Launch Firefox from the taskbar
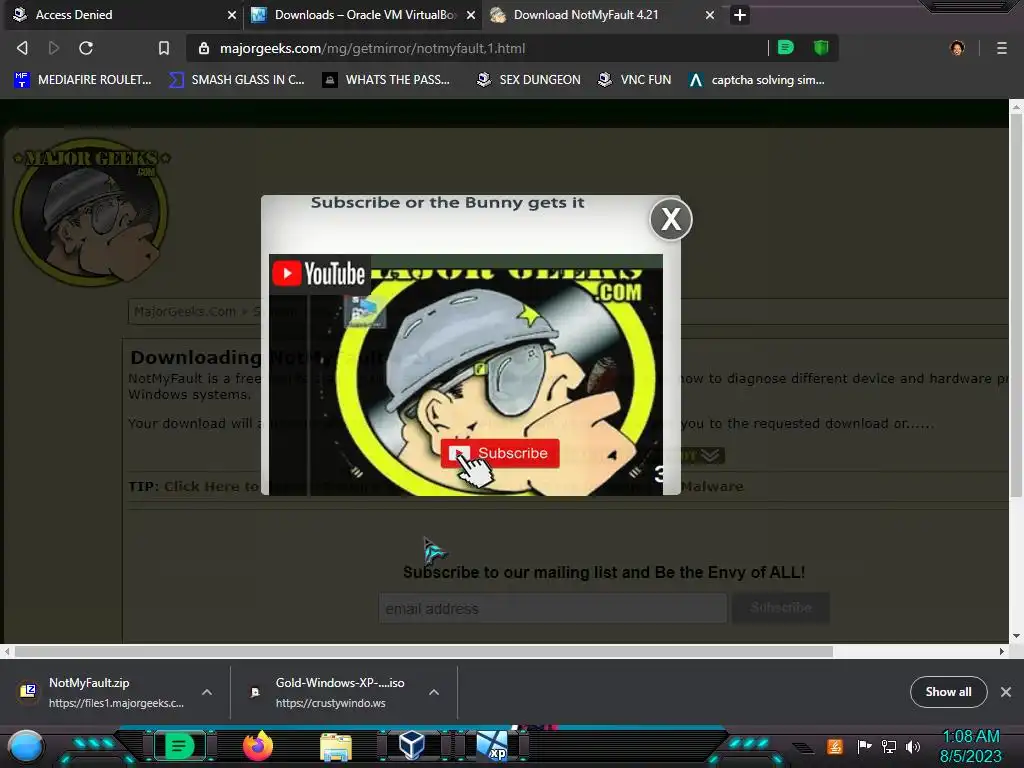Screen dimensions: 1024x768 [257, 746]
